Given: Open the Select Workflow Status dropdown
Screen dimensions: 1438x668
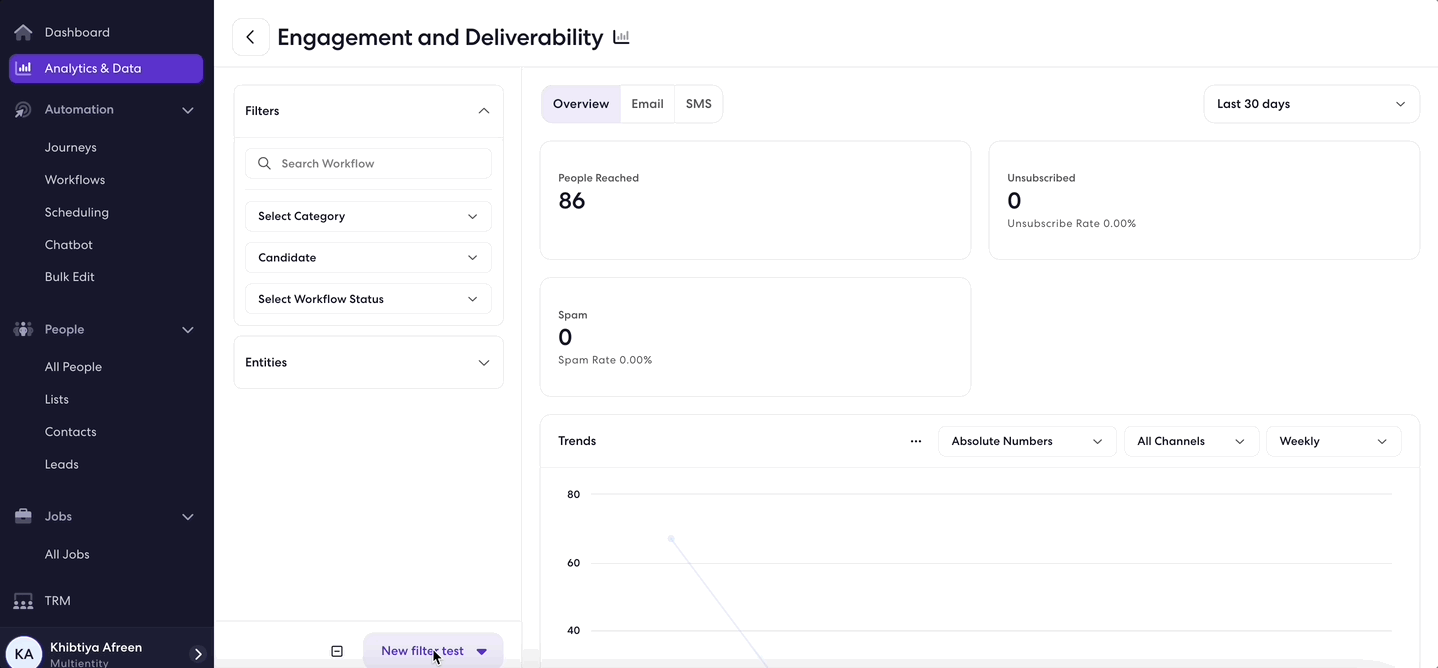Looking at the screenshot, I should [368, 299].
